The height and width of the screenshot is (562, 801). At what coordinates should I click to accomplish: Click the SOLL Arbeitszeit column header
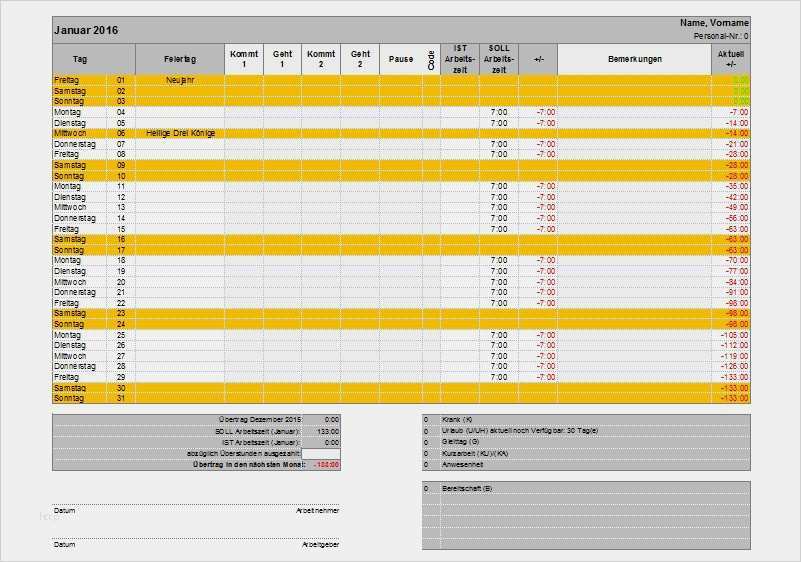pyautogui.click(x=499, y=59)
